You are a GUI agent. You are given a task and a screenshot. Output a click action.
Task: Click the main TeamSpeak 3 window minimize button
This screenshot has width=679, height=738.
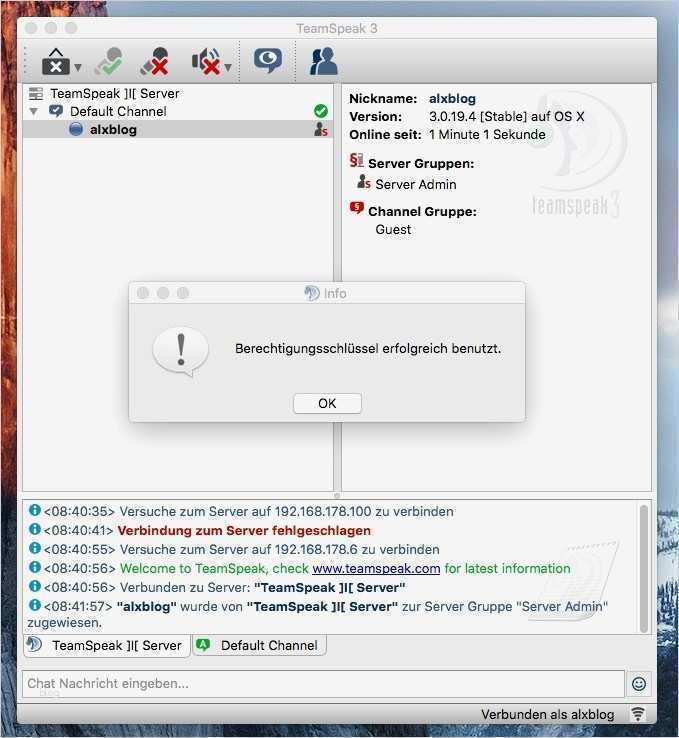pyautogui.click(x=51, y=28)
